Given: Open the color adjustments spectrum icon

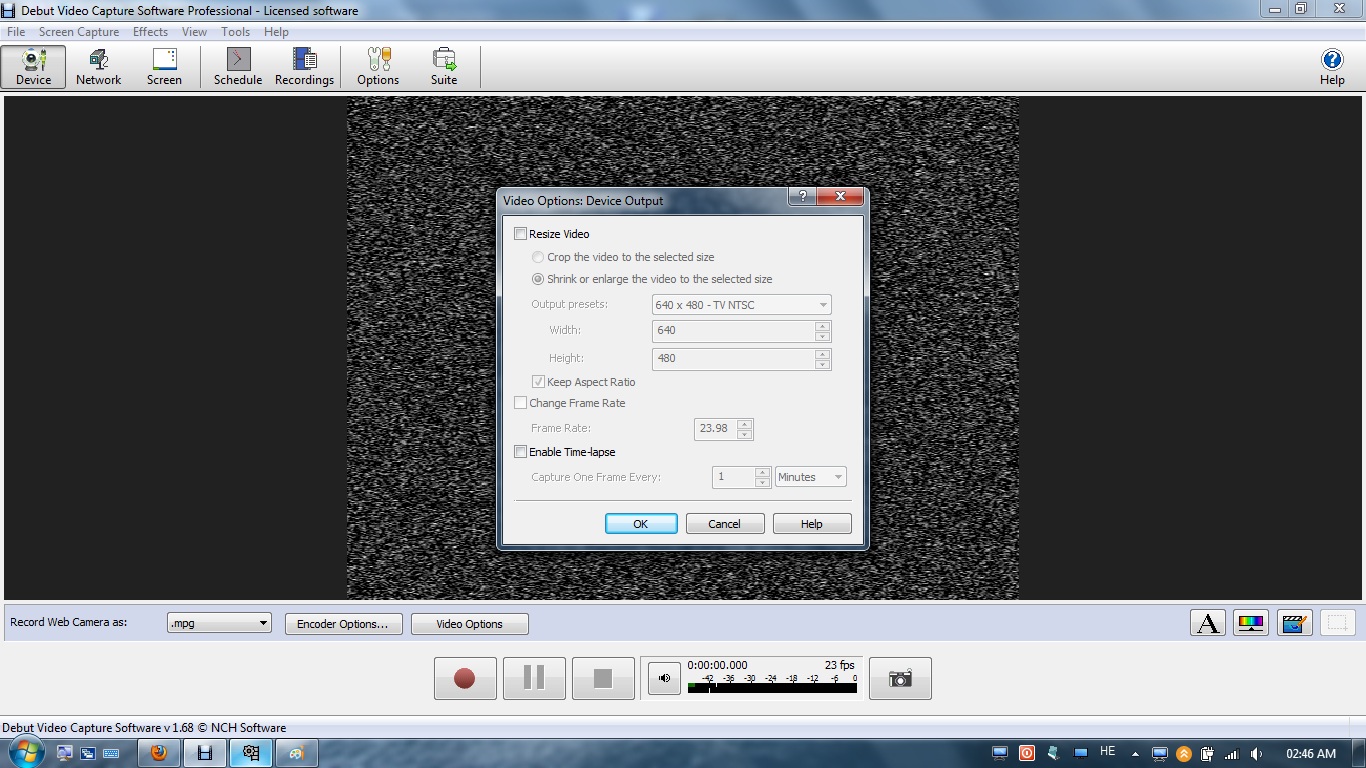Looking at the screenshot, I should pos(1251,623).
